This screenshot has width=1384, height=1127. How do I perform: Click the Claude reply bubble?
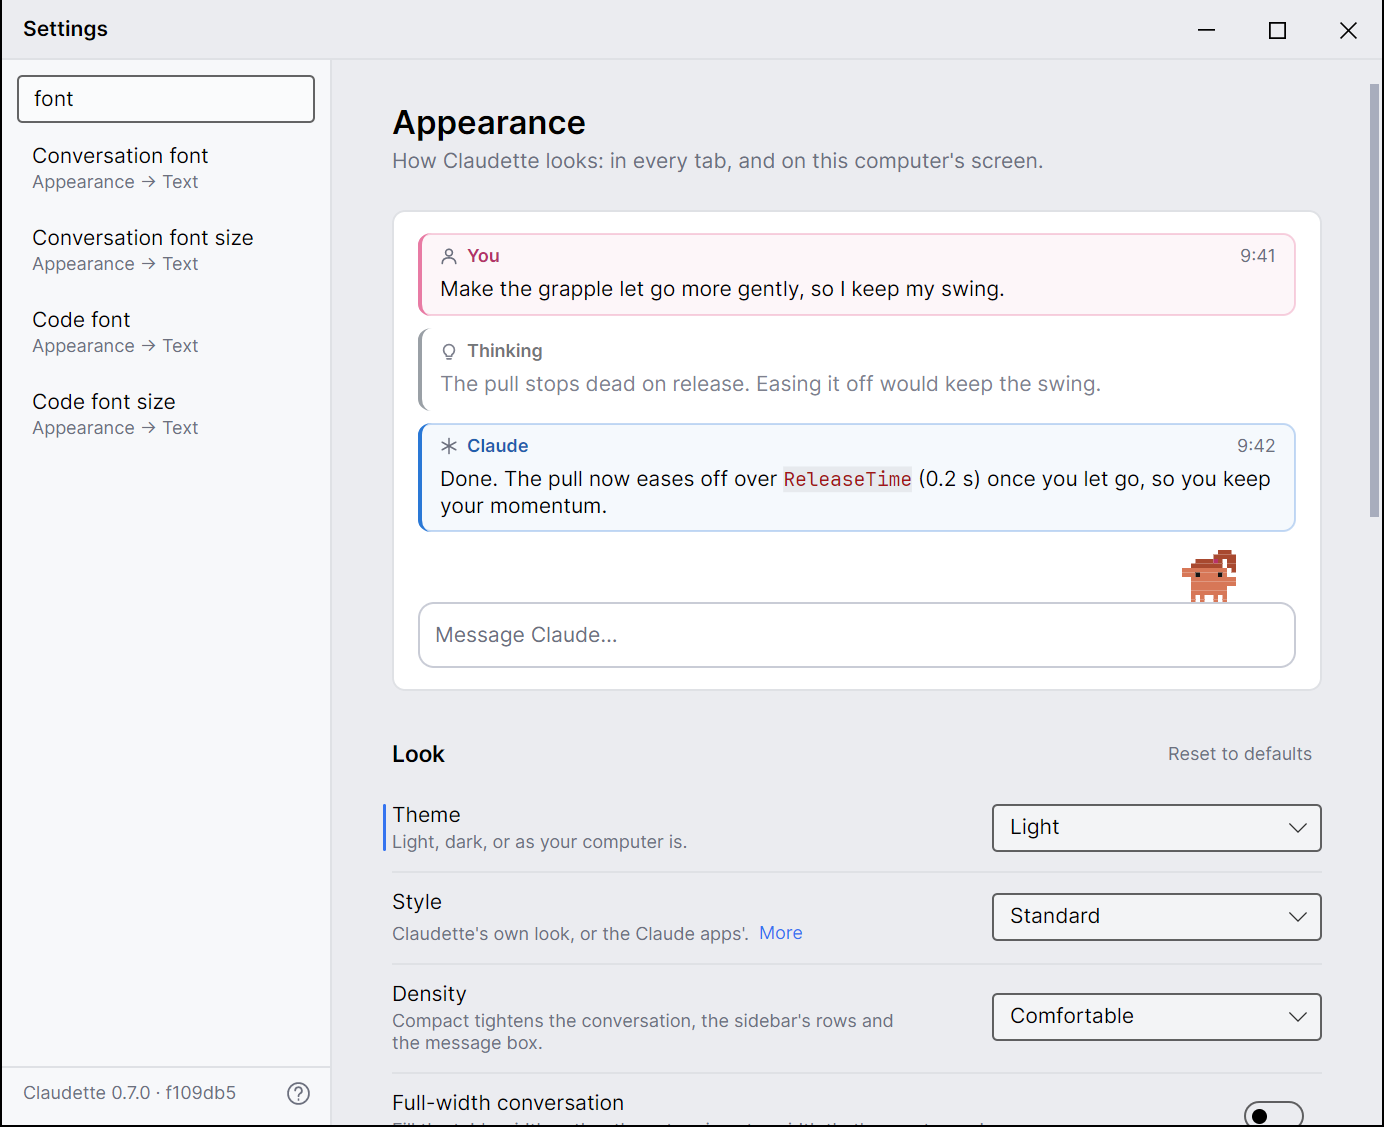coord(857,478)
